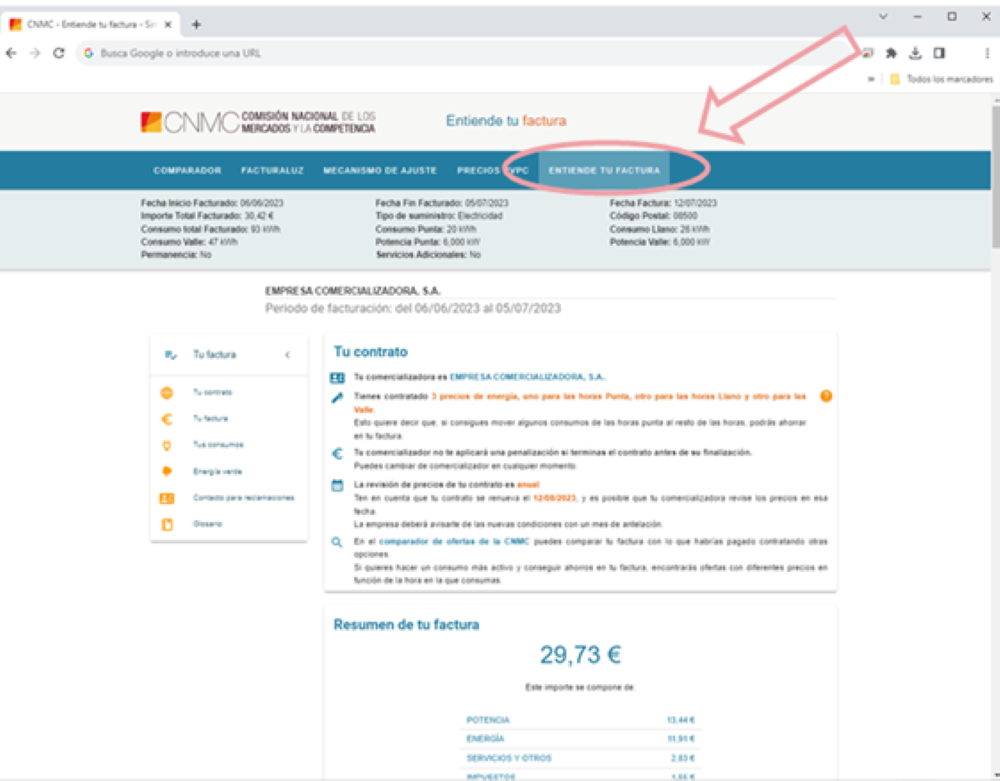Open the Todos los marcadores bookmarks folder
Screen dimensions: 1000x781
point(940,79)
